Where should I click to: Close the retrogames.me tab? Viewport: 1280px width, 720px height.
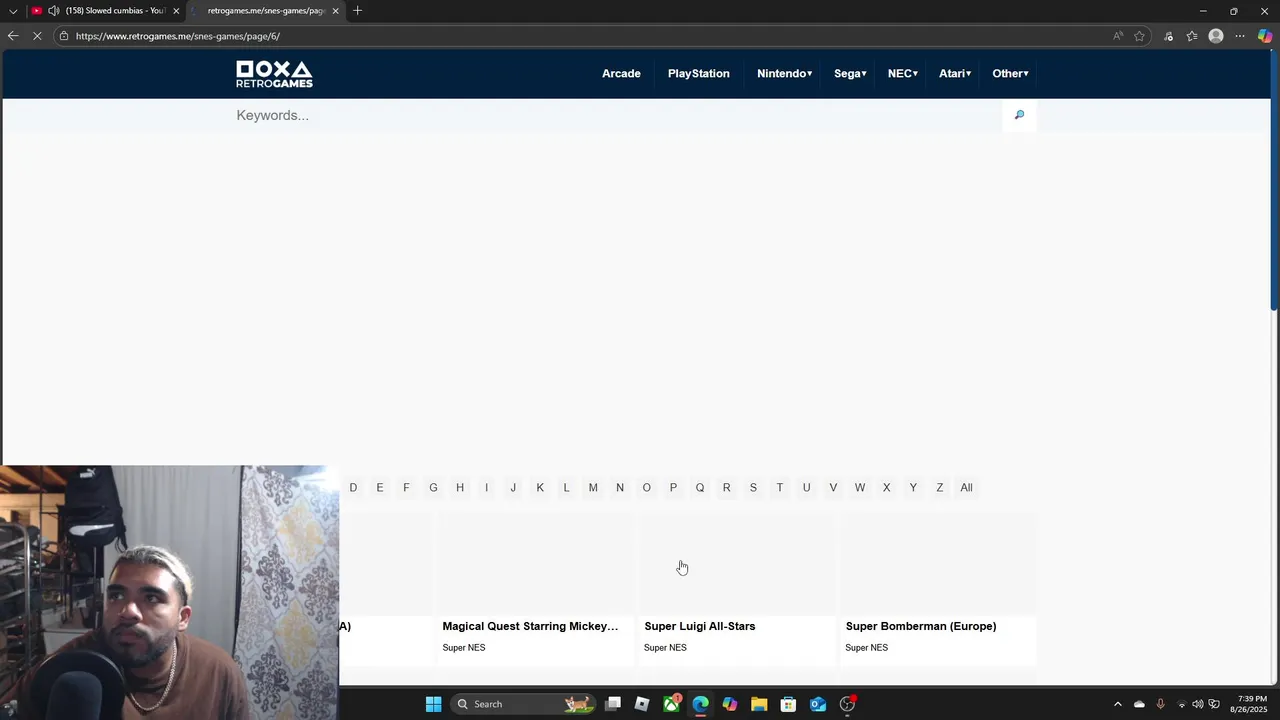[335, 11]
